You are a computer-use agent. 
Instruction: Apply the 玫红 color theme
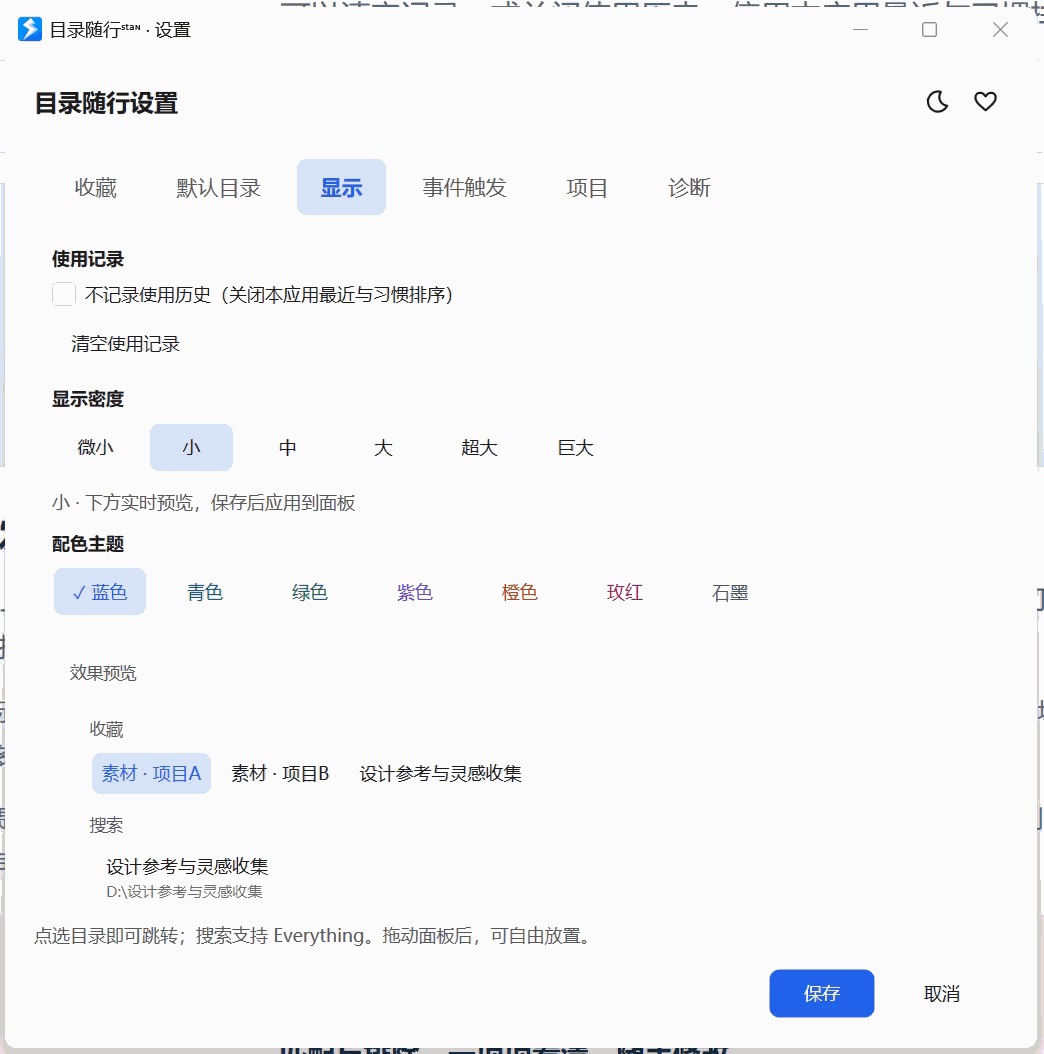(625, 592)
